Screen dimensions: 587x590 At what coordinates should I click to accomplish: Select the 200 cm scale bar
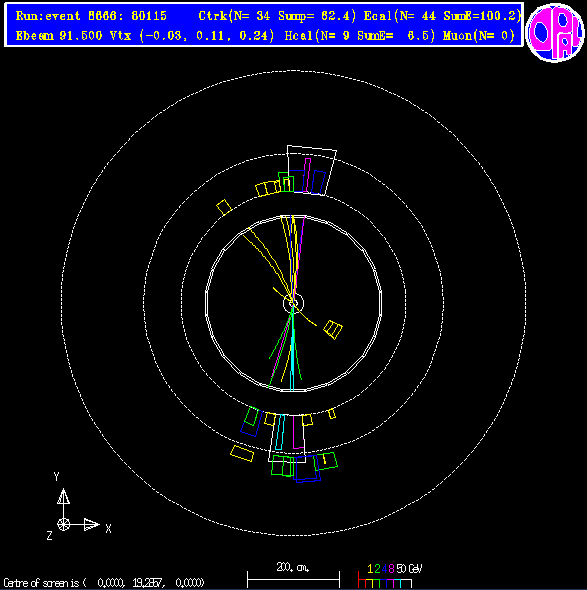[293, 575]
